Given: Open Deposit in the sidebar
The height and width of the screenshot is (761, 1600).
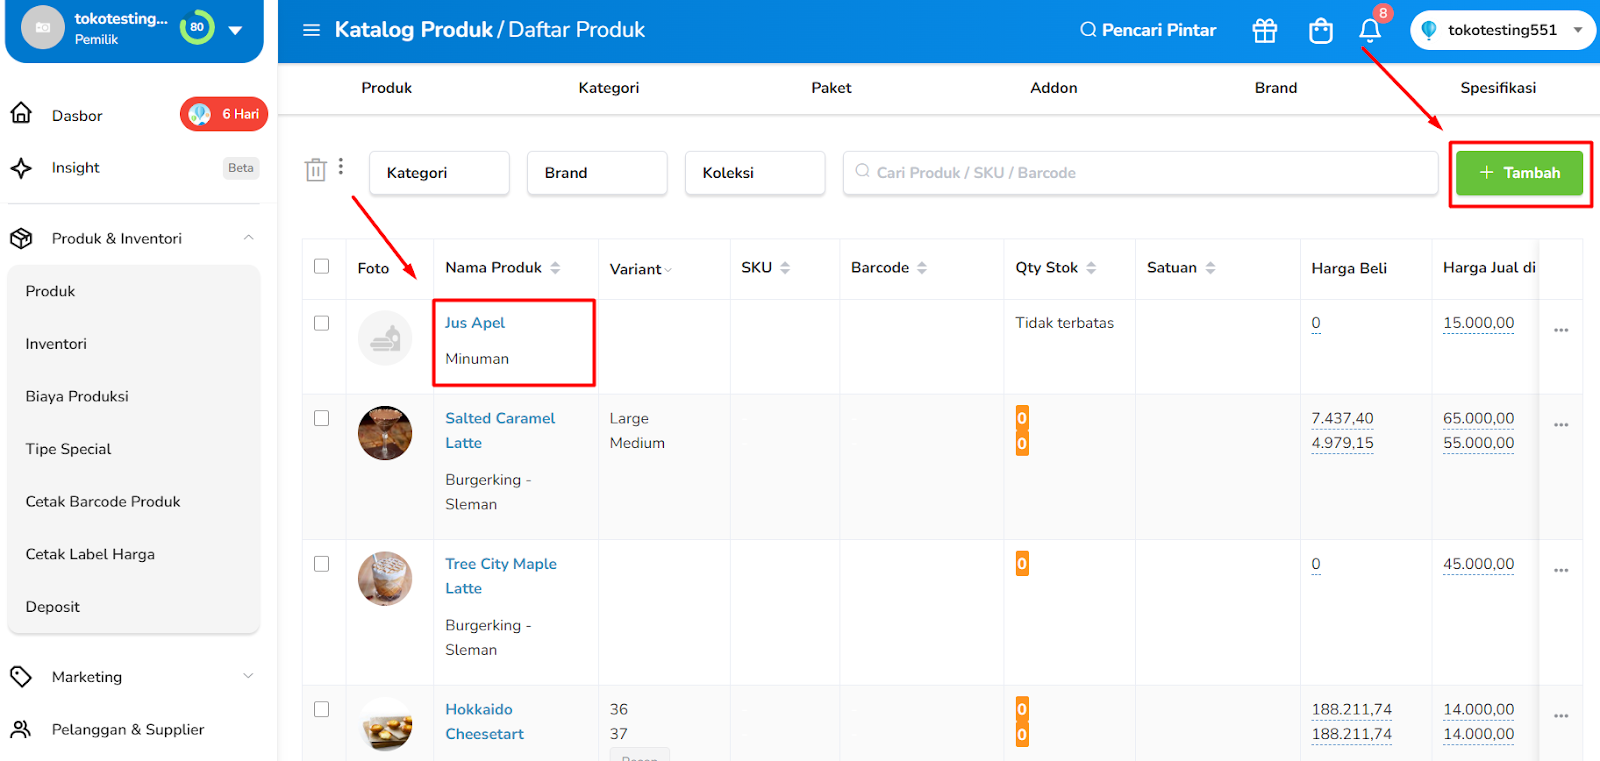Looking at the screenshot, I should pos(52,607).
